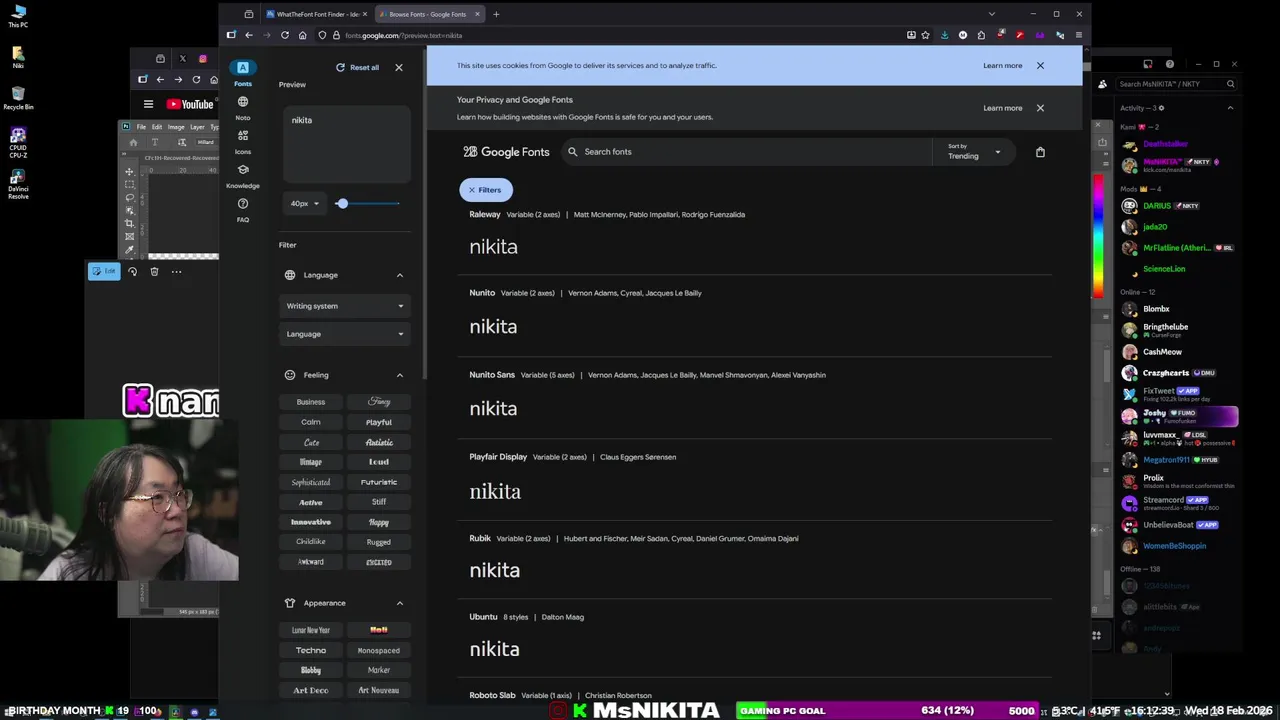Open the Firefox downloads icon
This screenshot has width=1280, height=720.
[945, 35]
